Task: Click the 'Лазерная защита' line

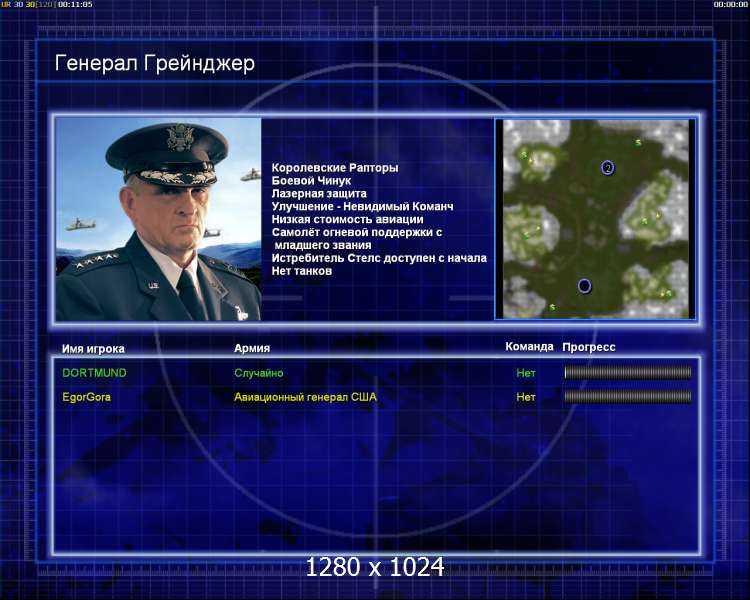Action: pyautogui.click(x=319, y=194)
